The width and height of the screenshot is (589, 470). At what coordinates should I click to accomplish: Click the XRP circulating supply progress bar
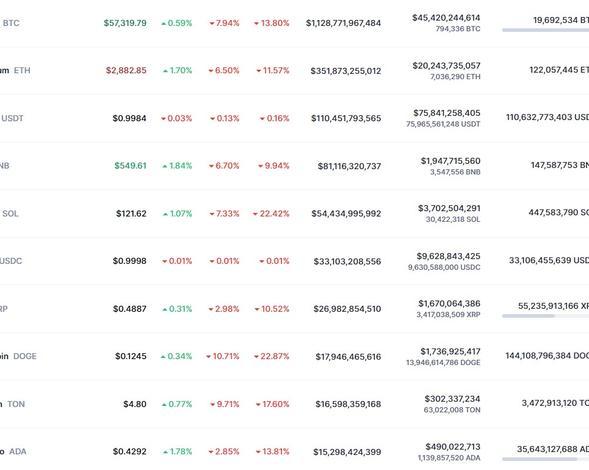[545, 316]
